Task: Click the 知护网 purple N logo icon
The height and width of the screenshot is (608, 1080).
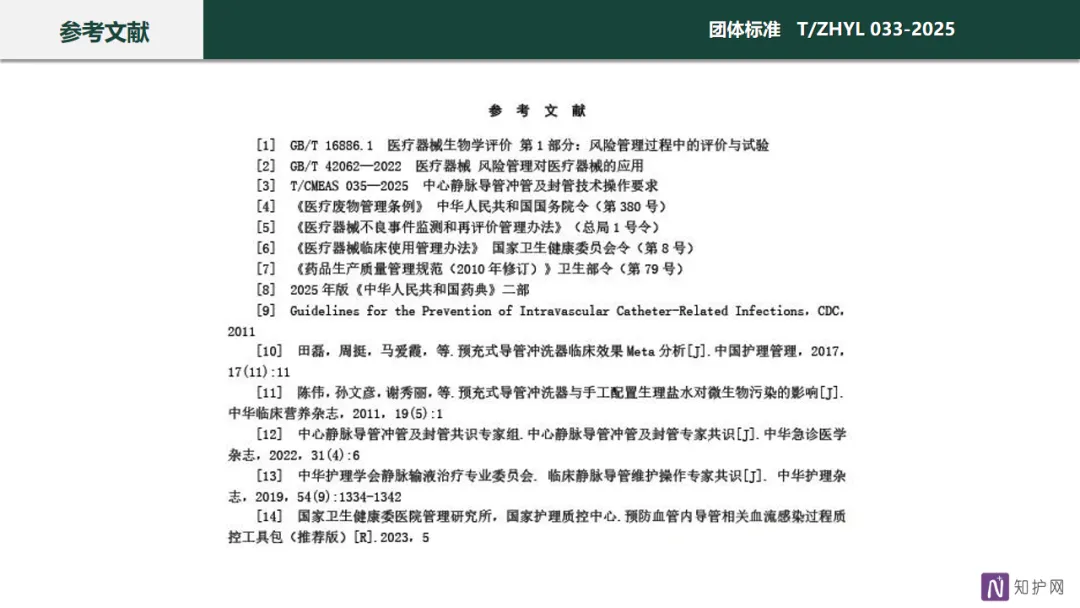Action: tap(995, 587)
